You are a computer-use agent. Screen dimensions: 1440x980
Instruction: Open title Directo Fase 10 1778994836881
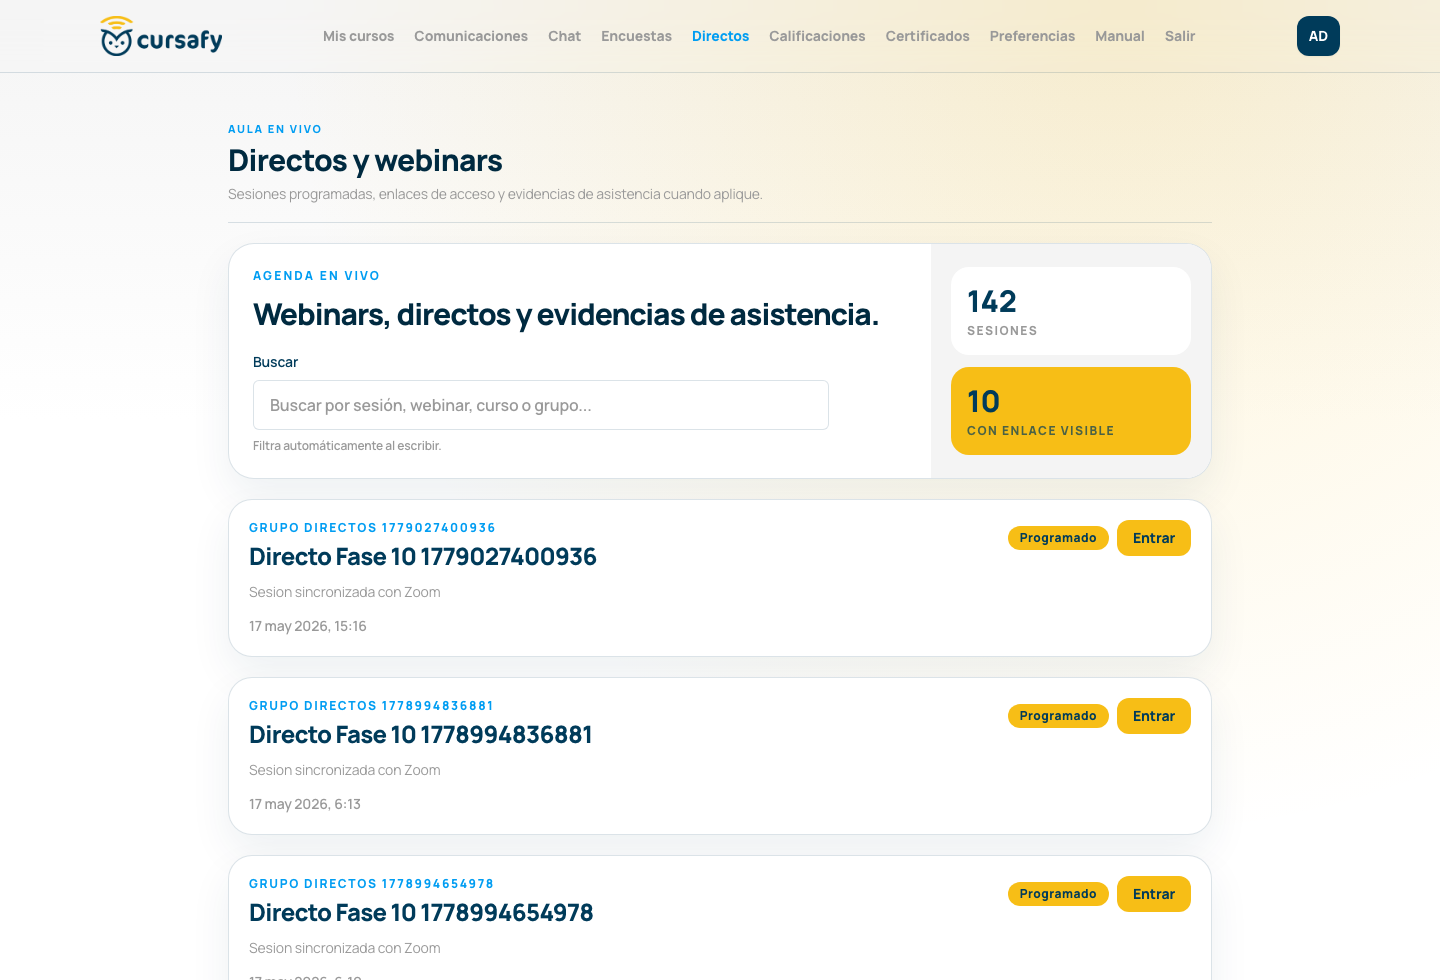coord(421,735)
